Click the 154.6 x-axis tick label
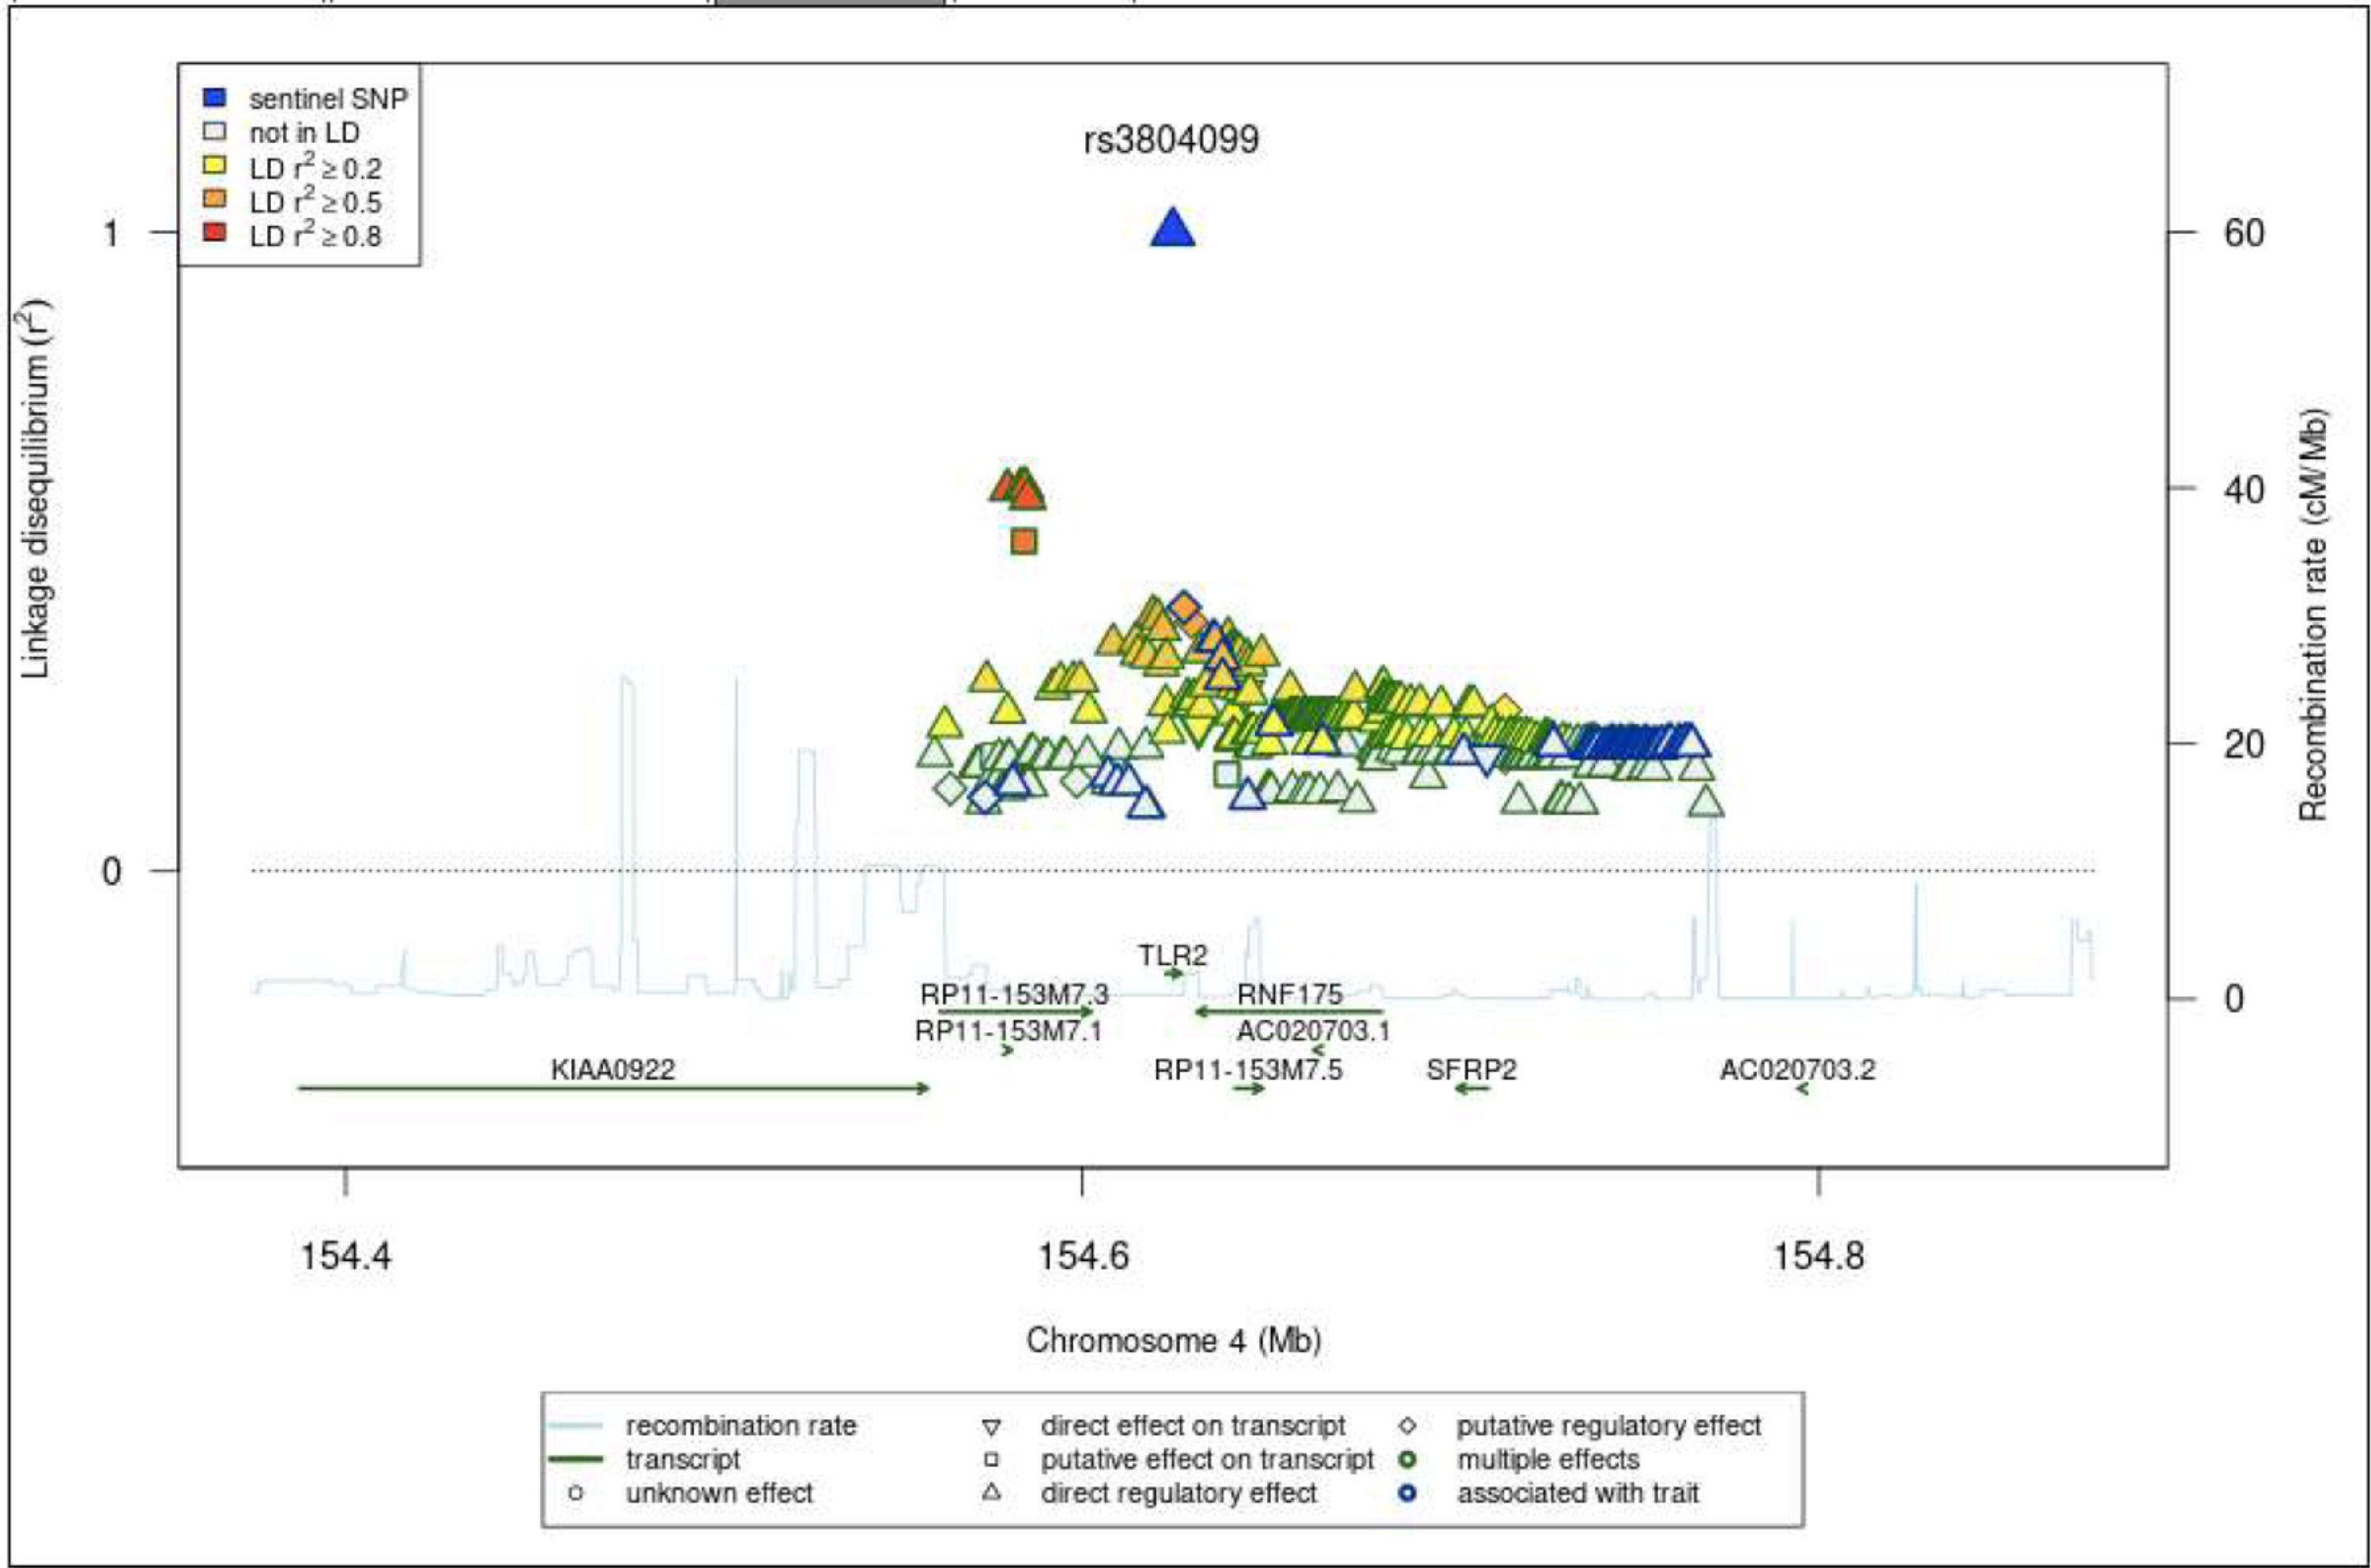 pyautogui.click(x=1083, y=1255)
